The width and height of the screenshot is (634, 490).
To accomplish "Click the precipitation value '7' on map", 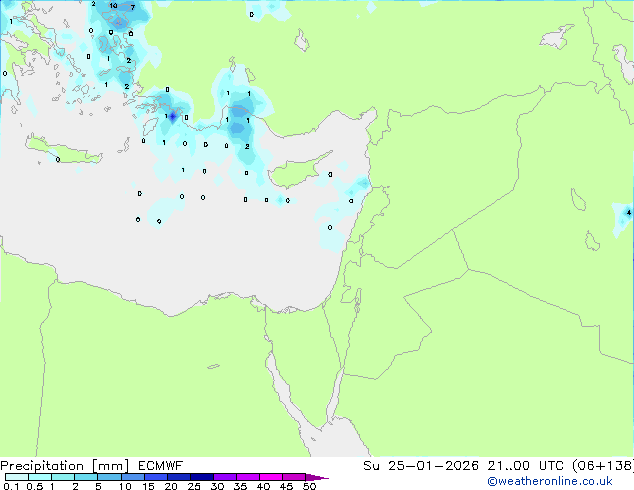I will click(133, 7).
